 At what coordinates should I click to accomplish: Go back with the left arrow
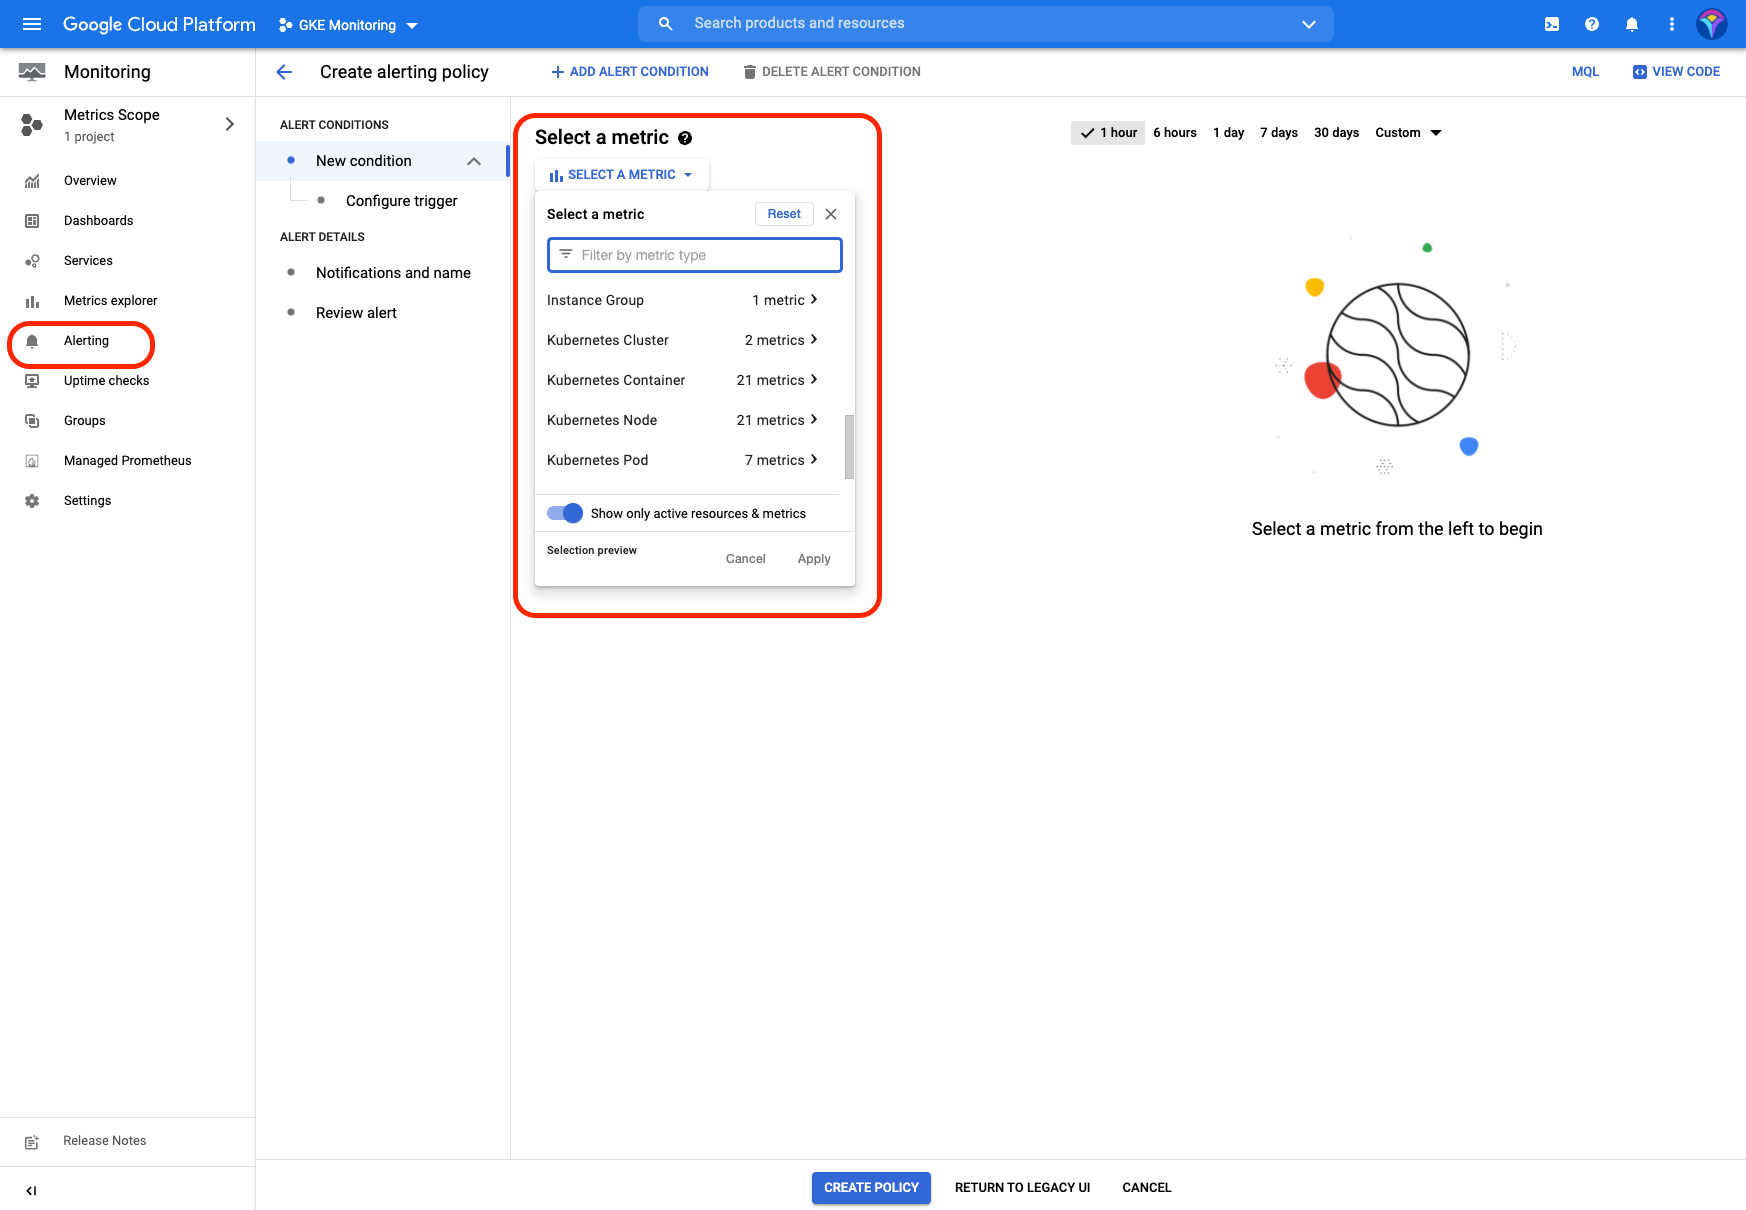point(284,72)
